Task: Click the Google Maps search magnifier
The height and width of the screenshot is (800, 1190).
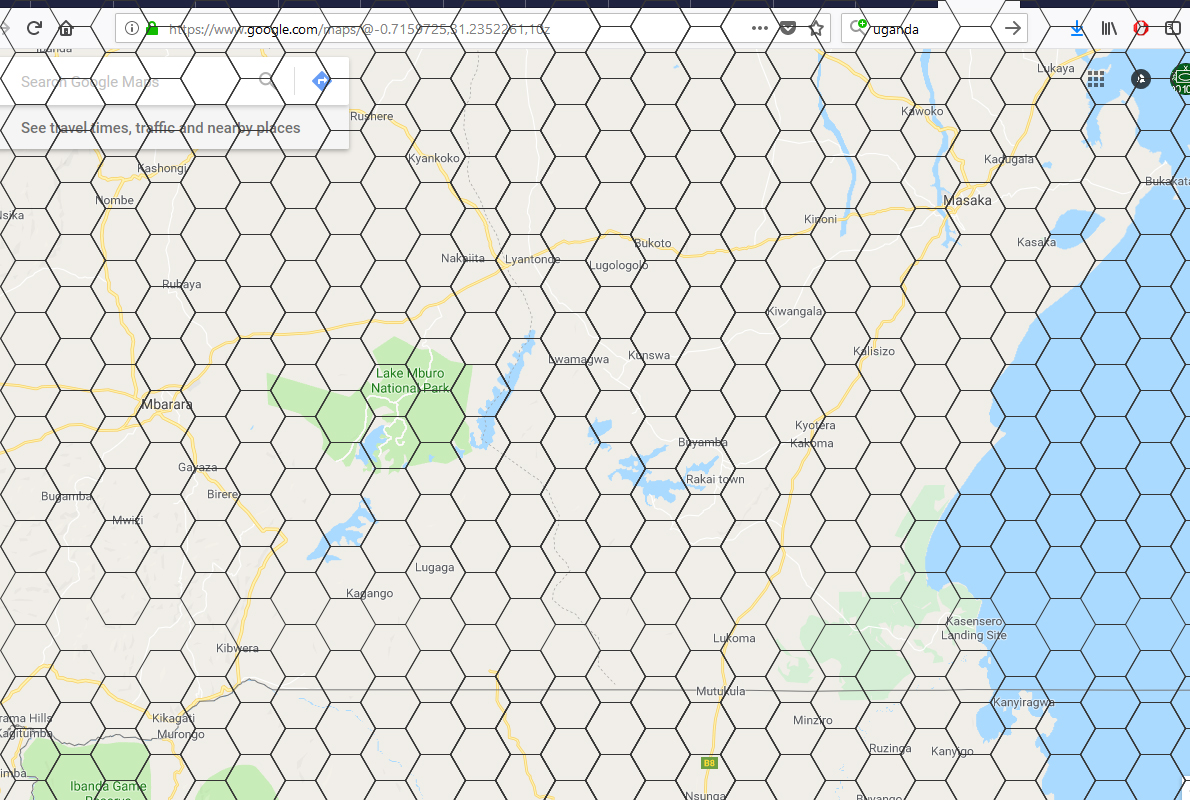Action: (267, 80)
